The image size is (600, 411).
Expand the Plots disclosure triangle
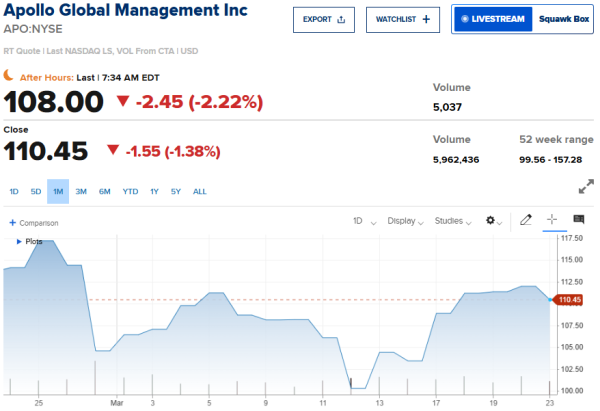18,242
